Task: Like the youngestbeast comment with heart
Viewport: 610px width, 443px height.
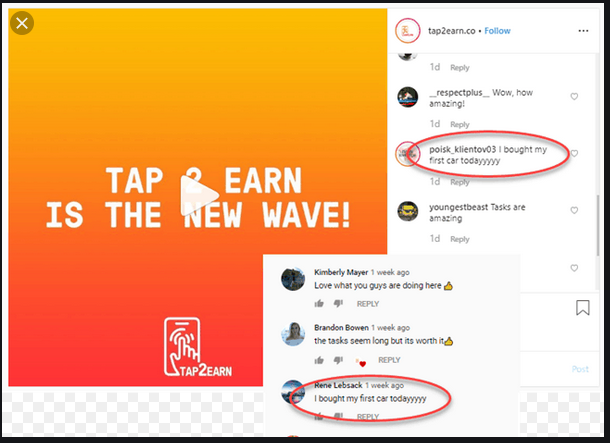Action: tap(574, 210)
